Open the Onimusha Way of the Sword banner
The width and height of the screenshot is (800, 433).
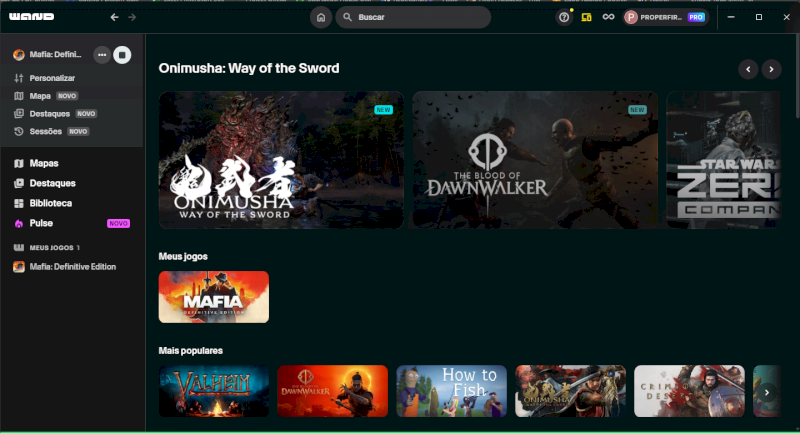click(x=281, y=160)
